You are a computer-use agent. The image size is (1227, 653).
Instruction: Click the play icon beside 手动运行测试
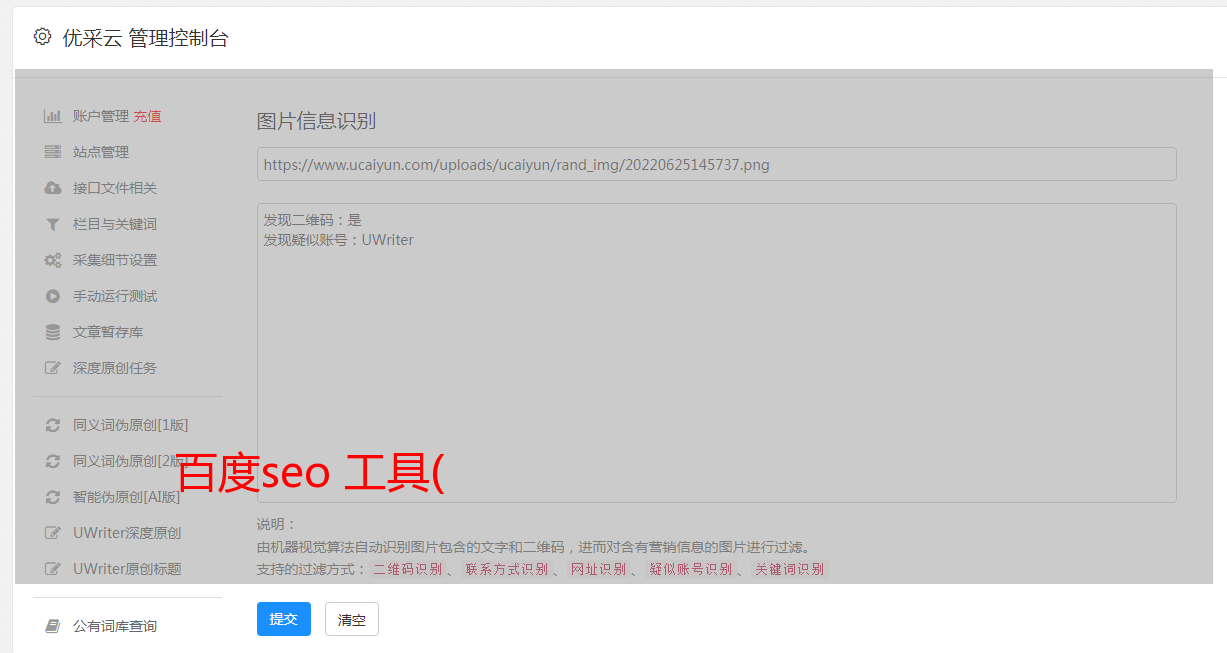pos(52,296)
